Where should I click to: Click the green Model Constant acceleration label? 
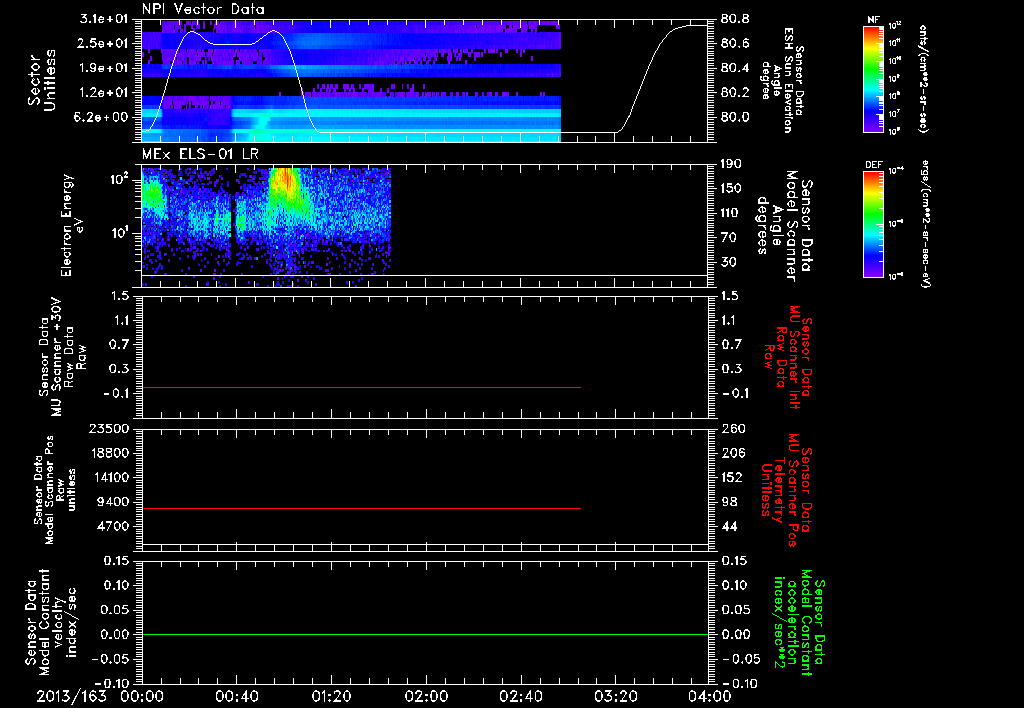coord(799,622)
